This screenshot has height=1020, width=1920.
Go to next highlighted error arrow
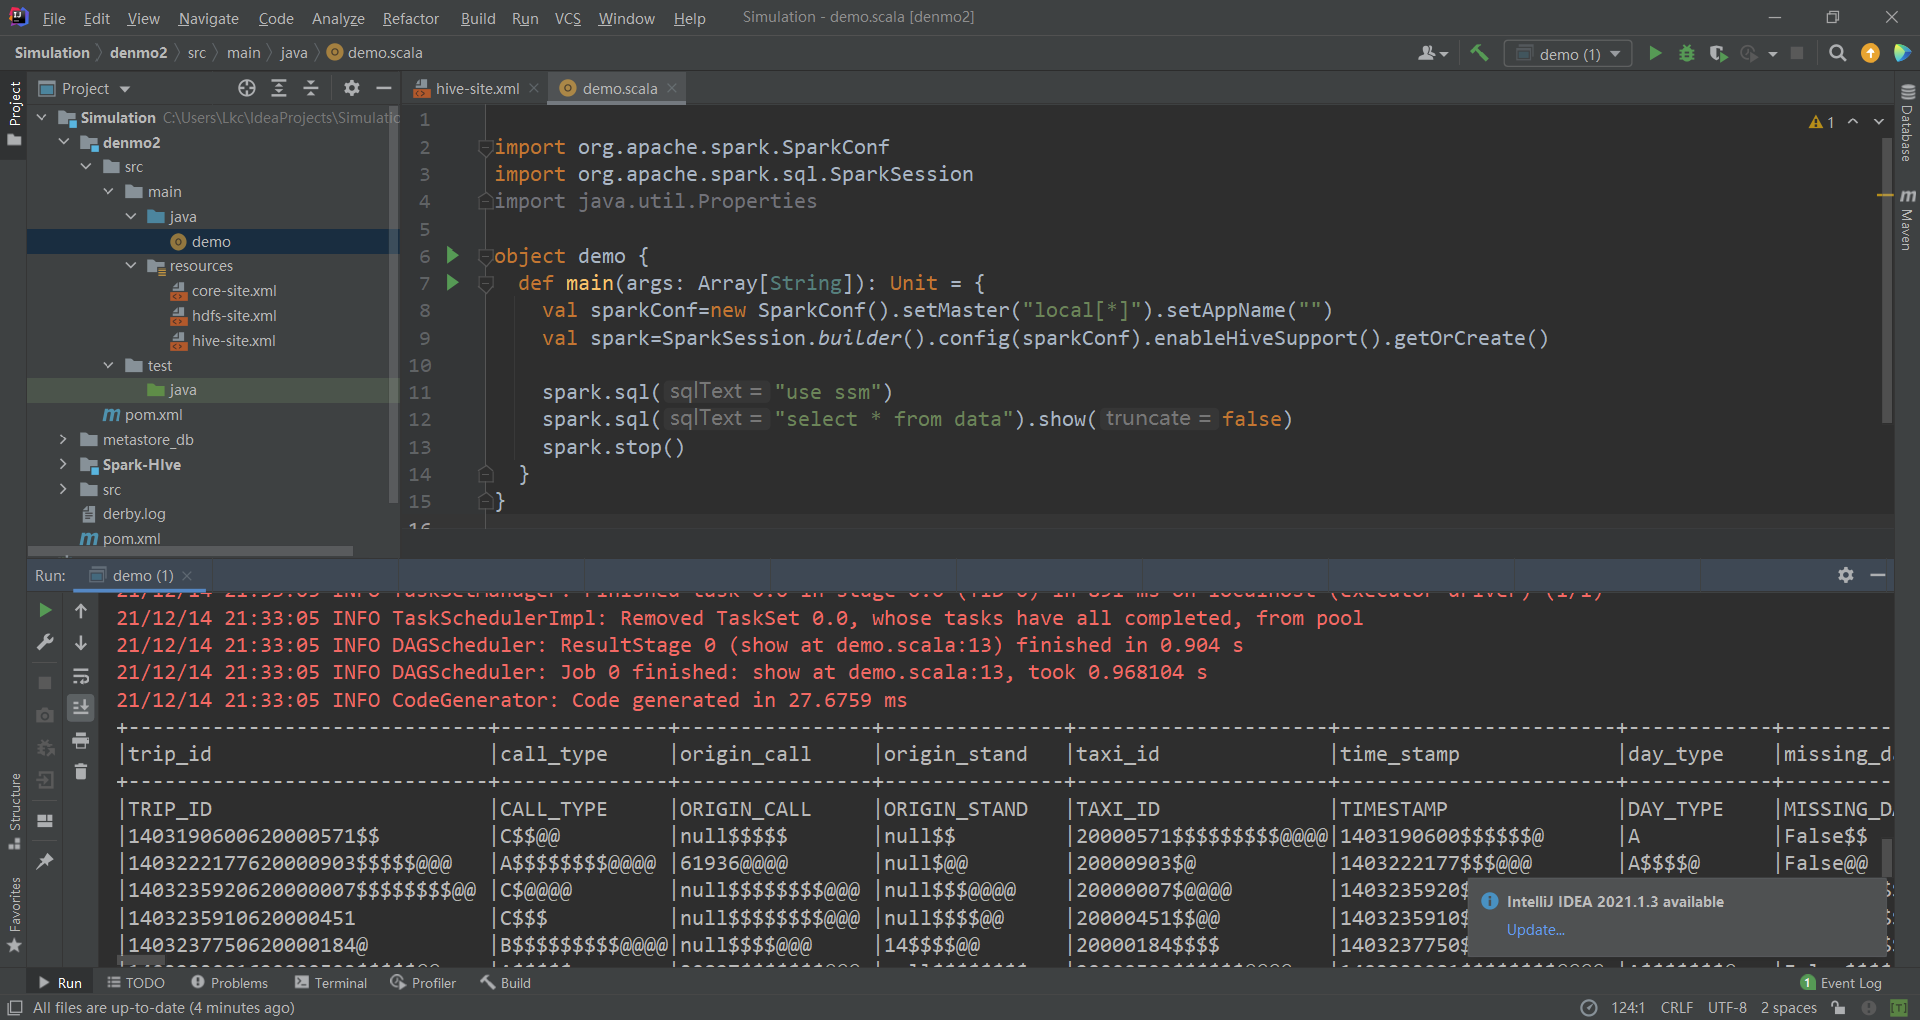(x=1879, y=122)
